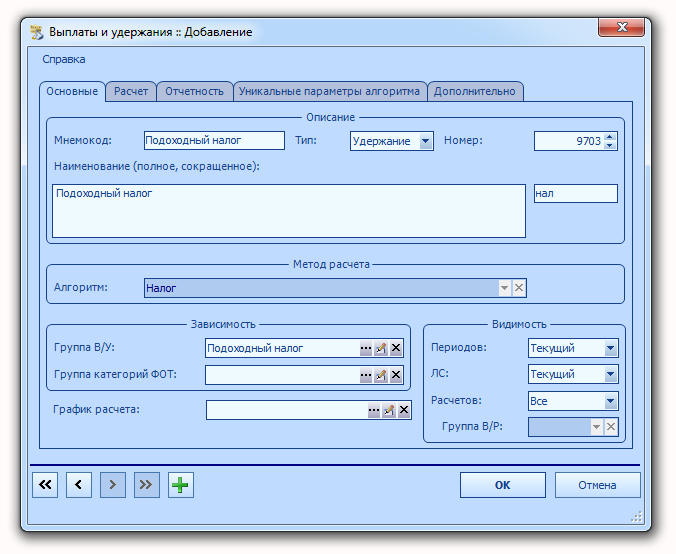Click pencil icon for Группа категорий ФОТ
Image resolution: width=676 pixels, height=554 pixels.
click(x=381, y=375)
